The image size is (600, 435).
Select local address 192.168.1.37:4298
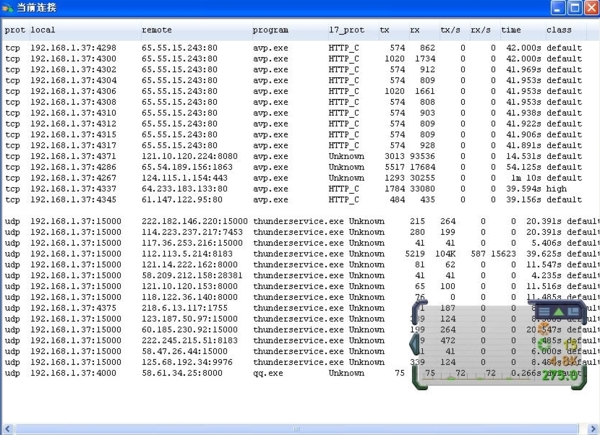tap(73, 48)
